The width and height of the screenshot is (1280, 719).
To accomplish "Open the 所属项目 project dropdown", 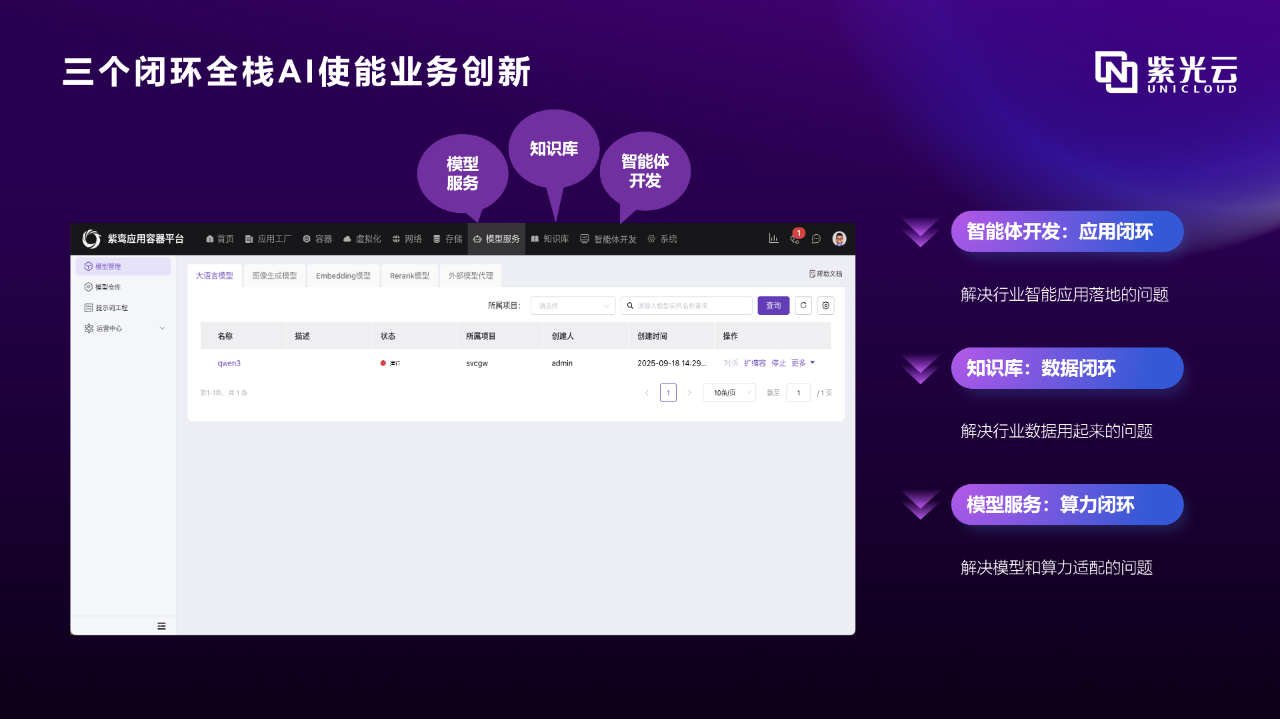I will [x=572, y=305].
